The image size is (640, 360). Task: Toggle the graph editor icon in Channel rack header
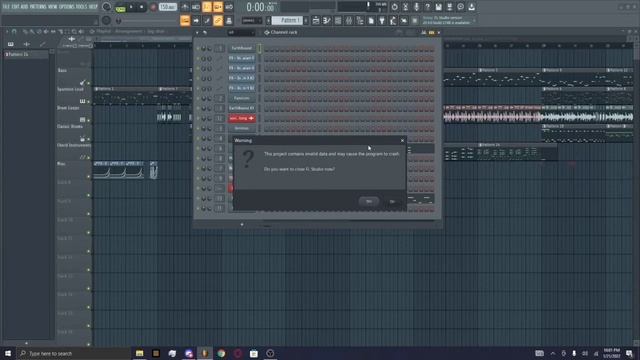pos(424,32)
